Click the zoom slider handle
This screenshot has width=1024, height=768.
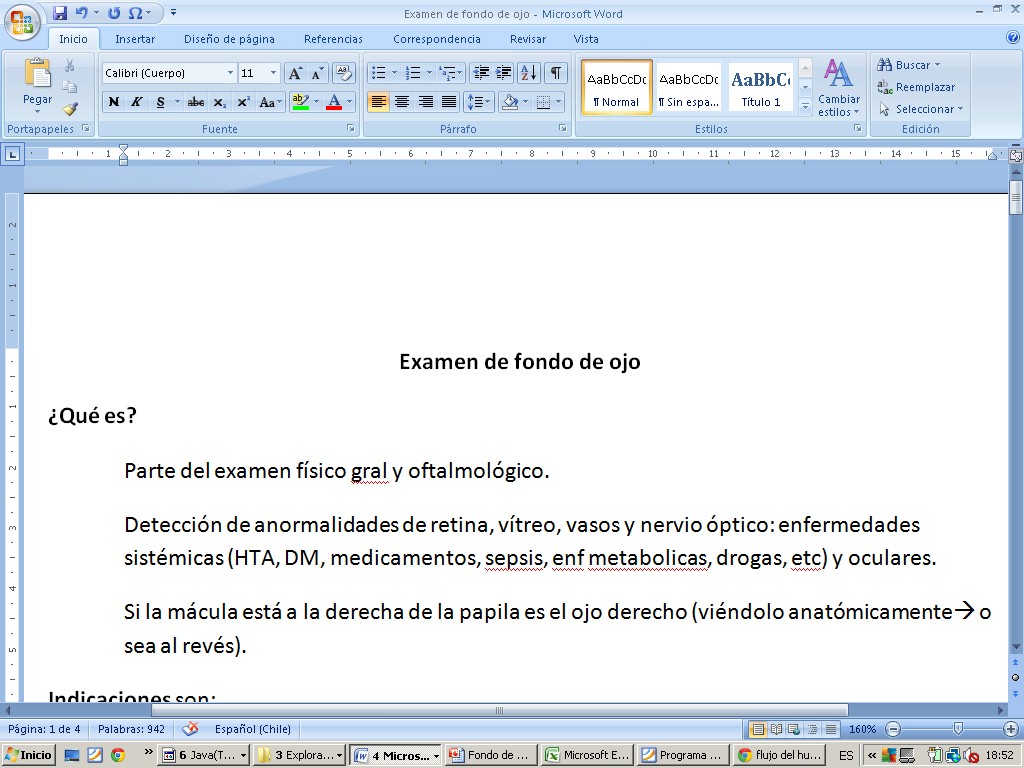click(x=958, y=729)
